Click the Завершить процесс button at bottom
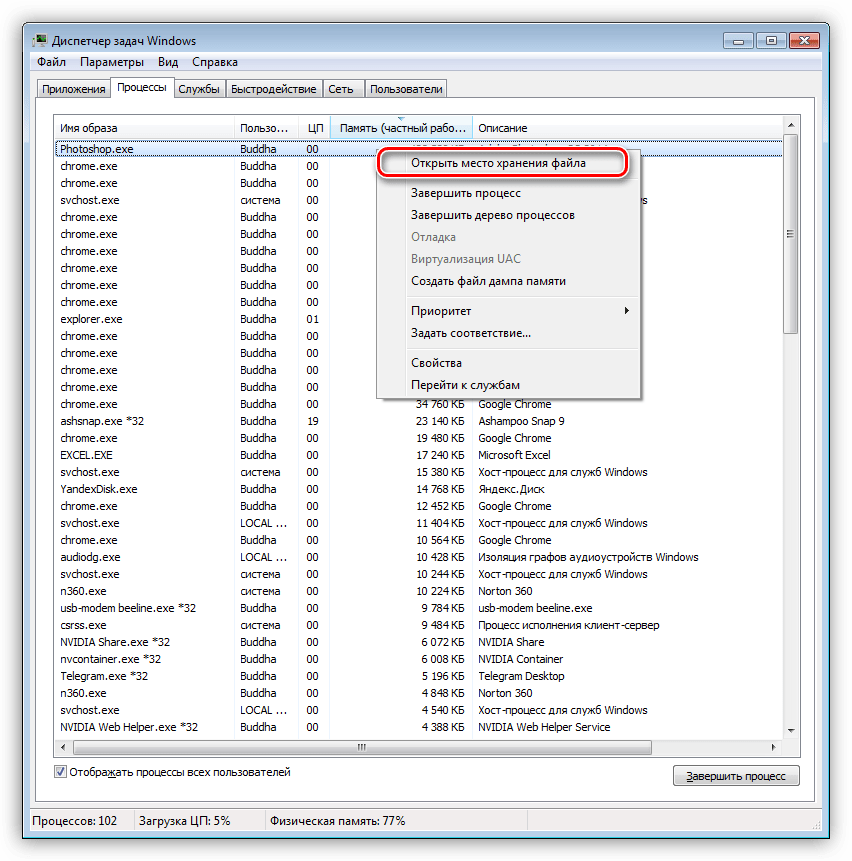 click(736, 776)
